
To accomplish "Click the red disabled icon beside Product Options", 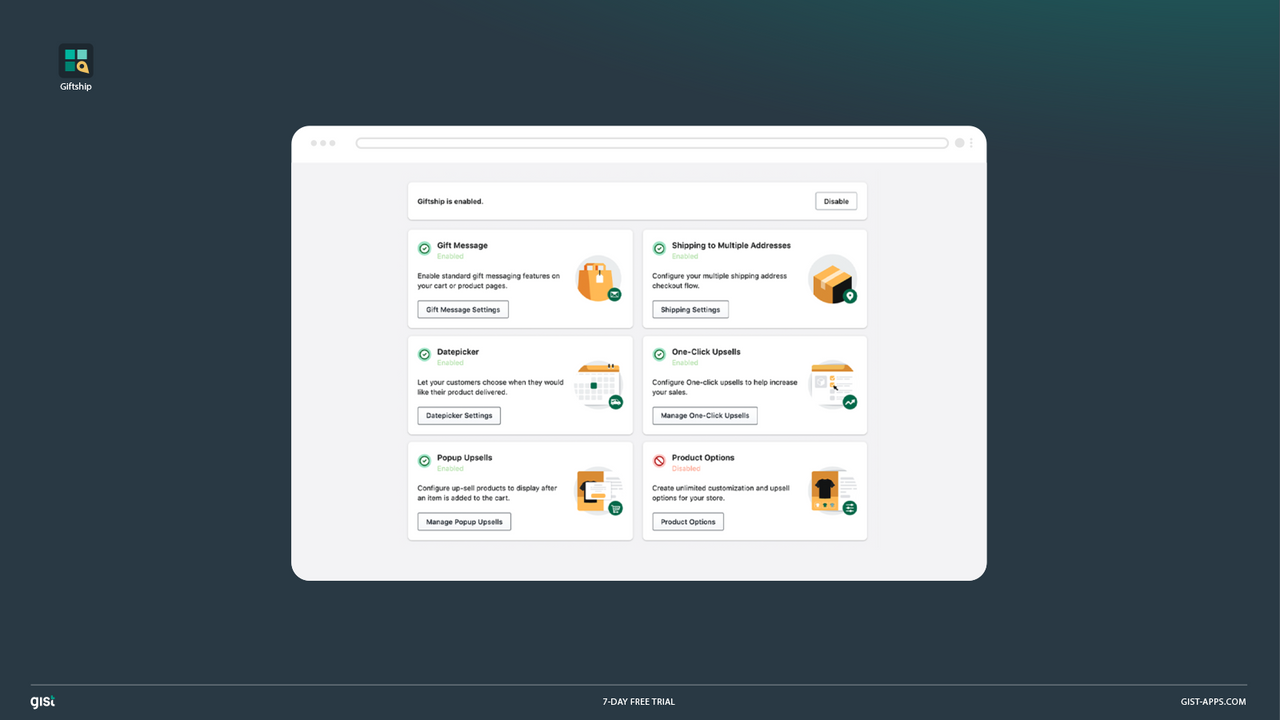I will coord(659,460).
